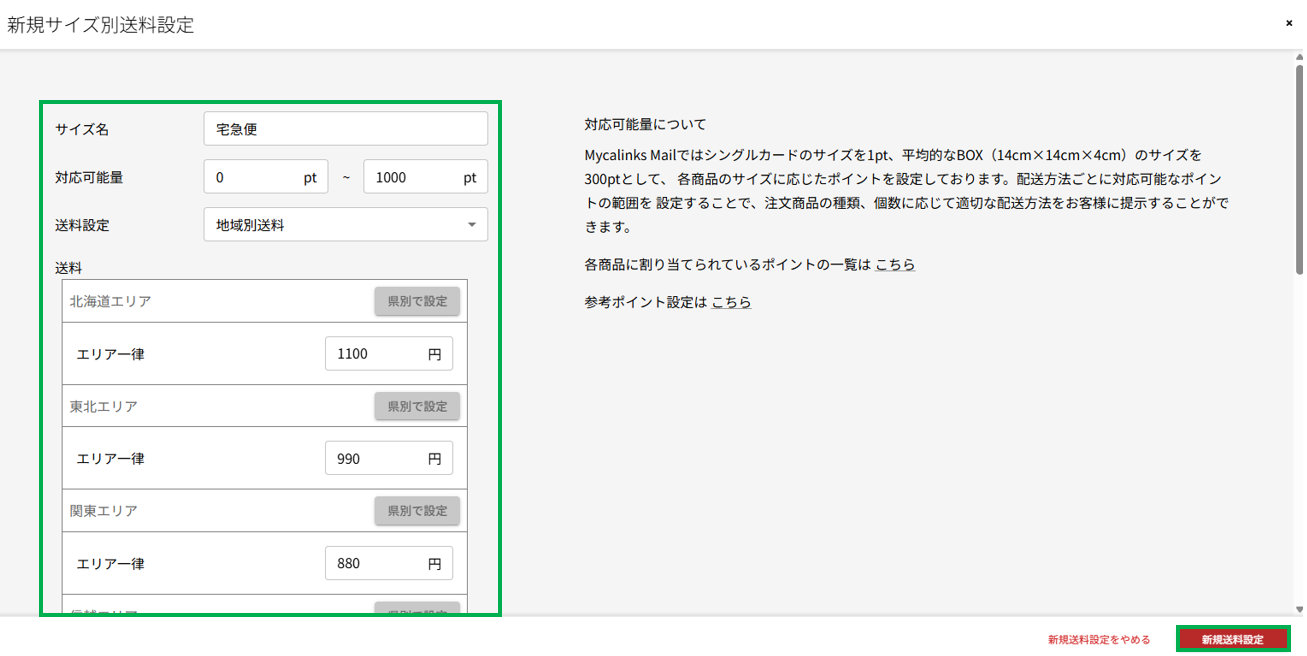The height and width of the screenshot is (656, 1307).
Task: Click 新規送料設定をやめる to cancel
Action: (x=1098, y=640)
